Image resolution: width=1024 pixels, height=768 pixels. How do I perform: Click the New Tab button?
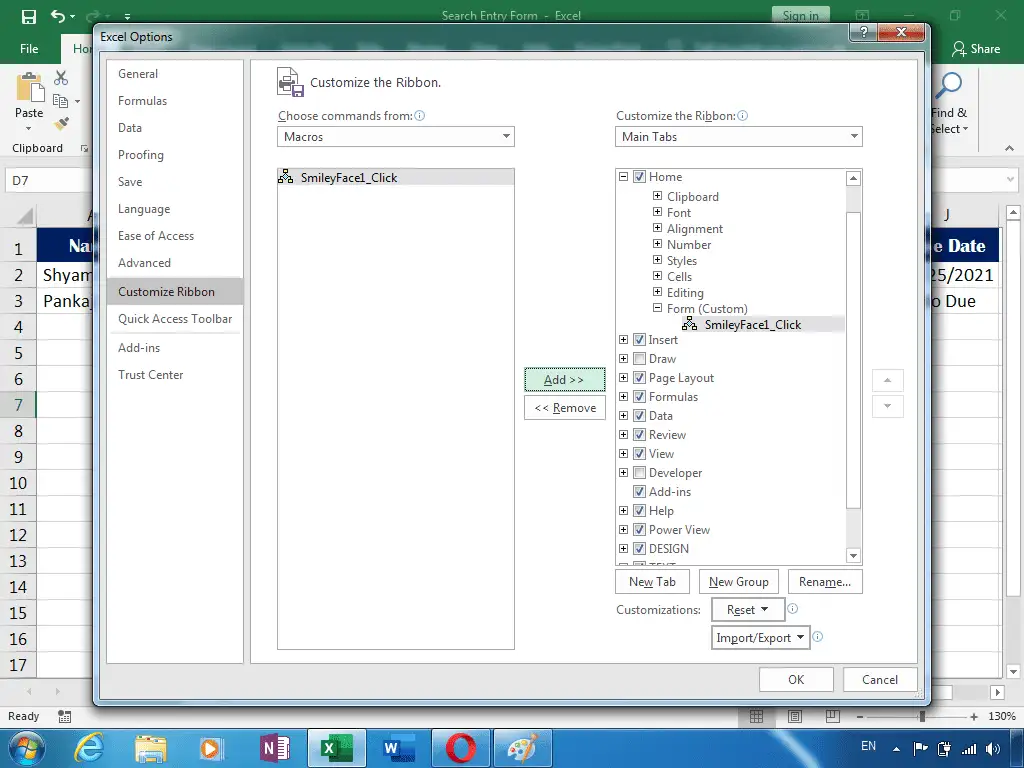click(x=652, y=581)
